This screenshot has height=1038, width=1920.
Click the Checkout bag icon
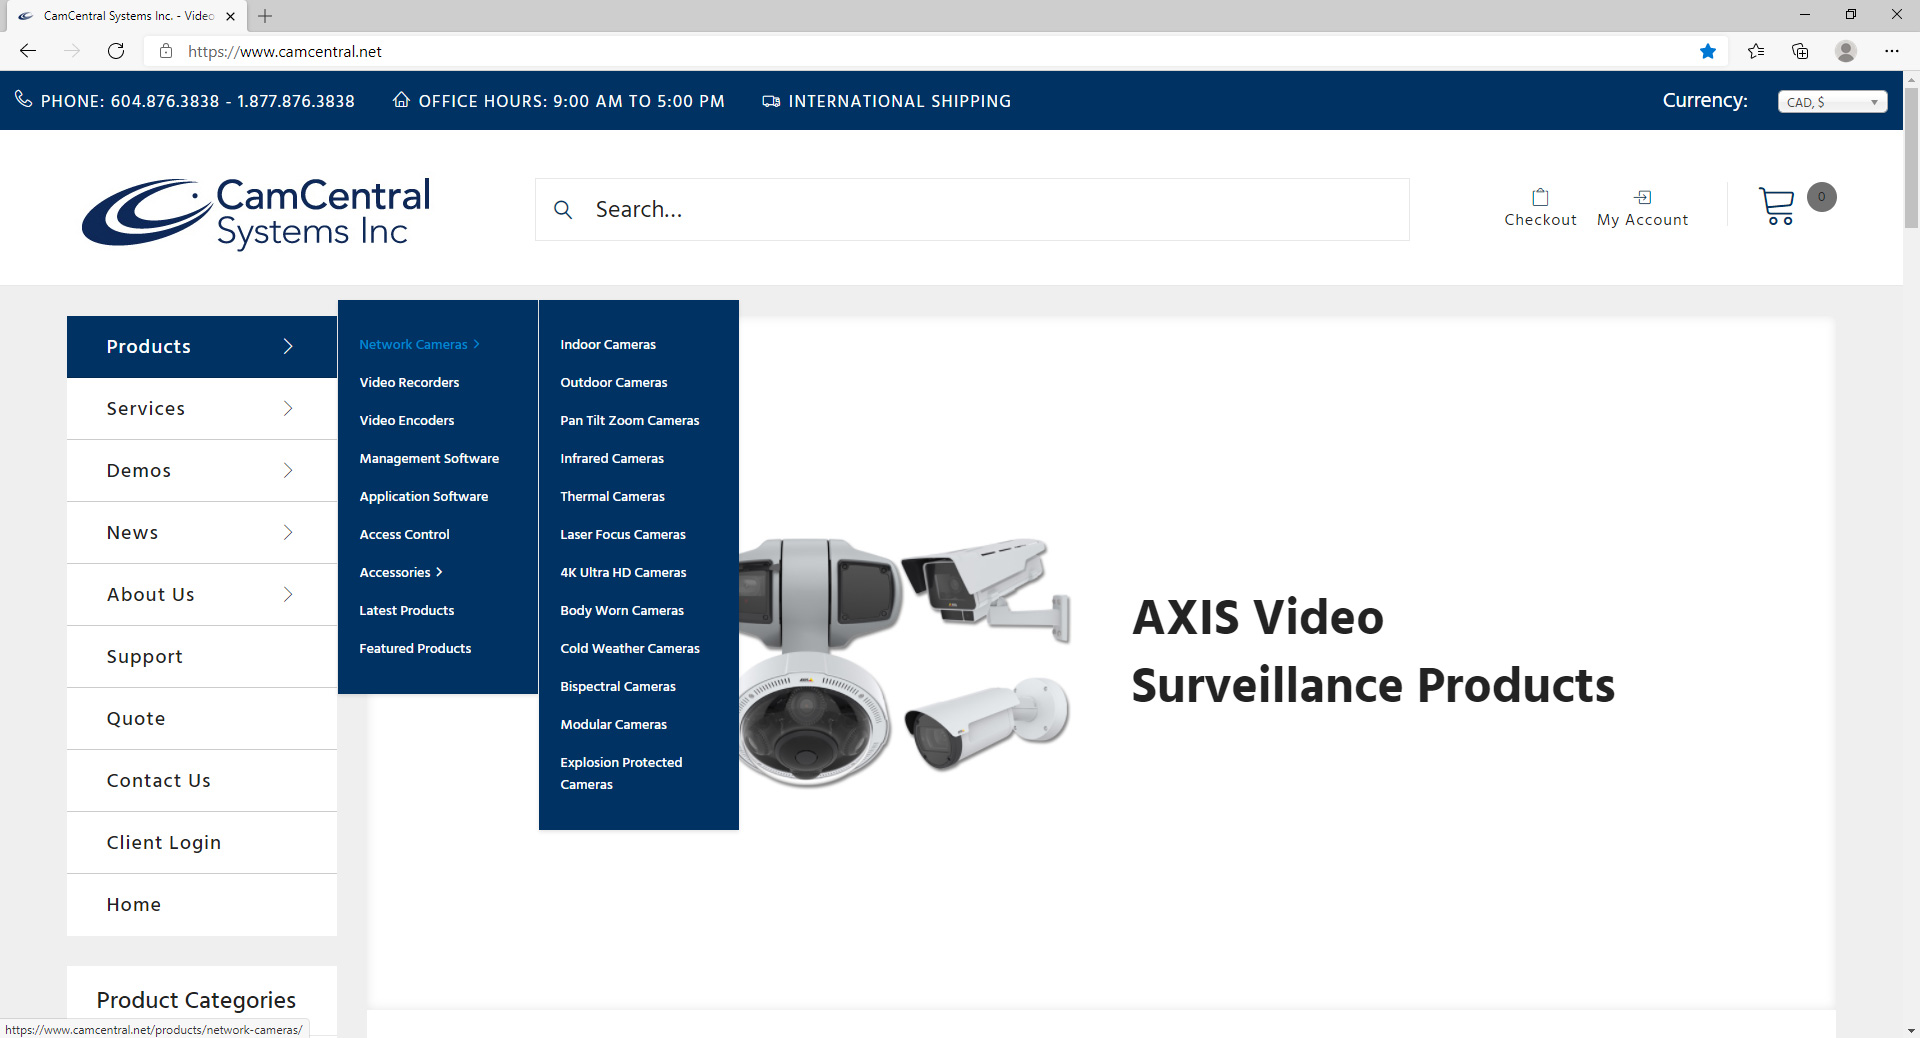tap(1540, 196)
